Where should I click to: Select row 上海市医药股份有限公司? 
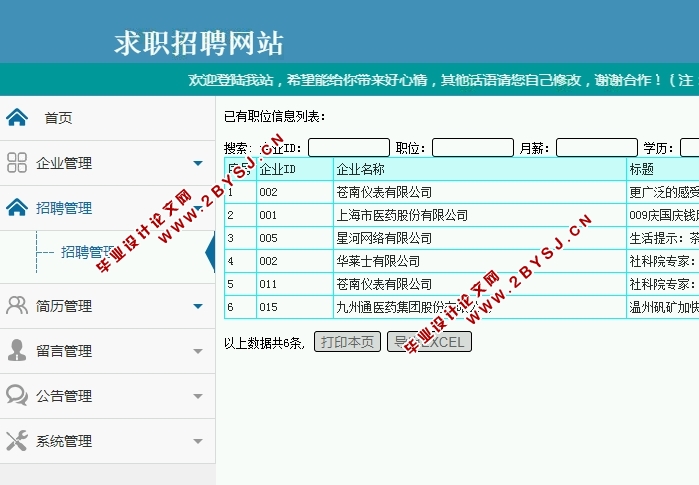(x=461, y=215)
